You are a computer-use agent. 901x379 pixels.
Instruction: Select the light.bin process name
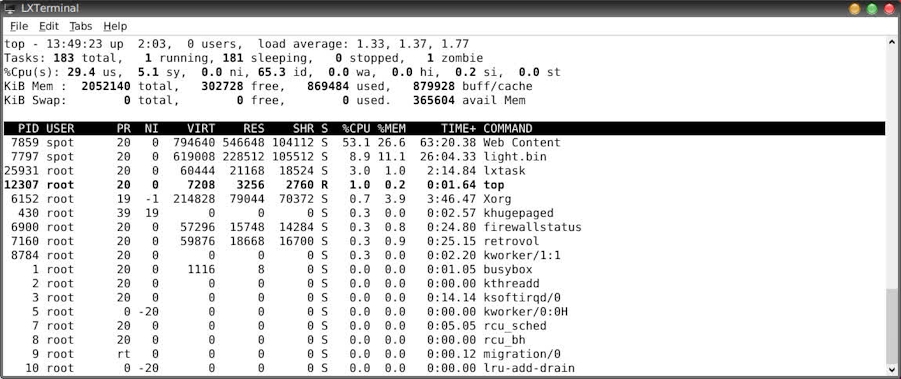515,157
